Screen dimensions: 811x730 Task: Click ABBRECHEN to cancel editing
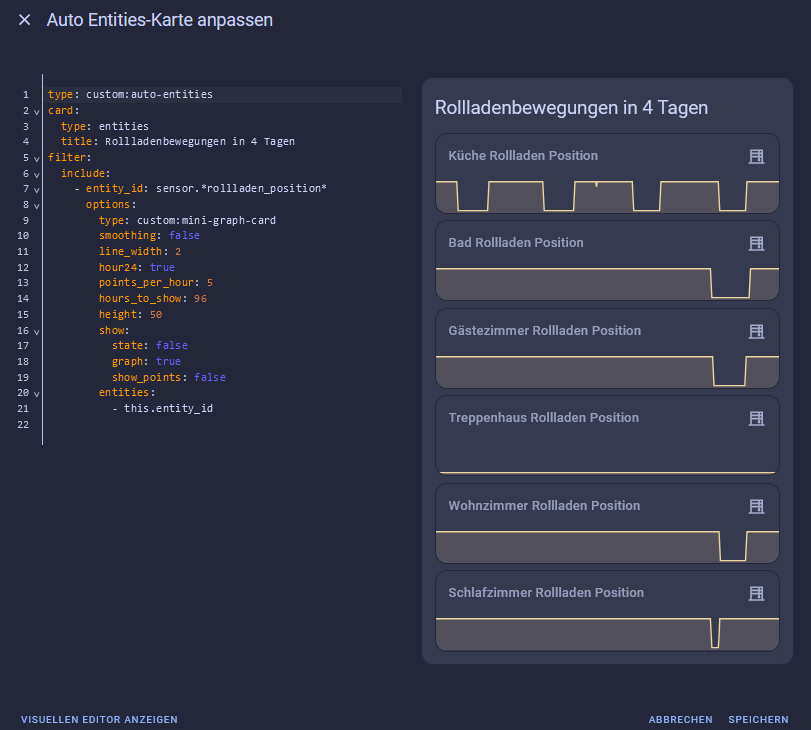coord(680,719)
